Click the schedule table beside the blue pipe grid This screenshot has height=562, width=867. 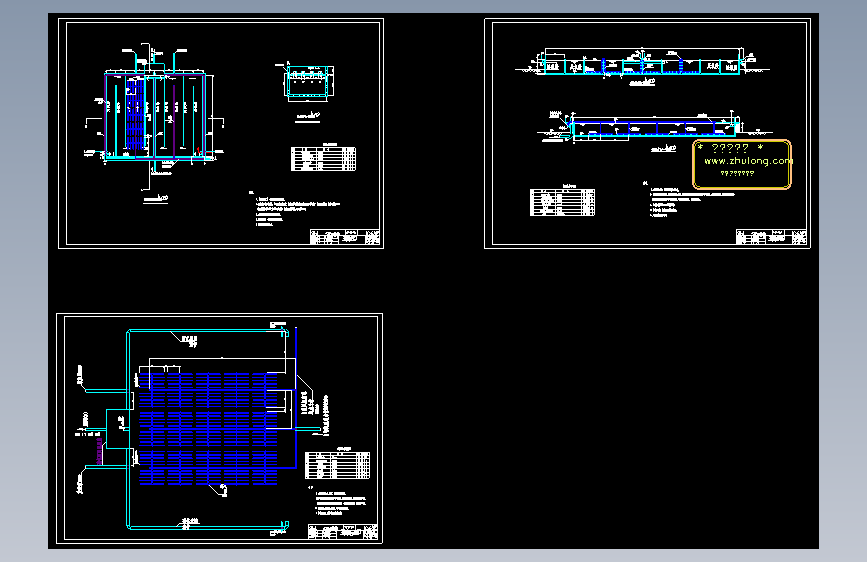337,465
